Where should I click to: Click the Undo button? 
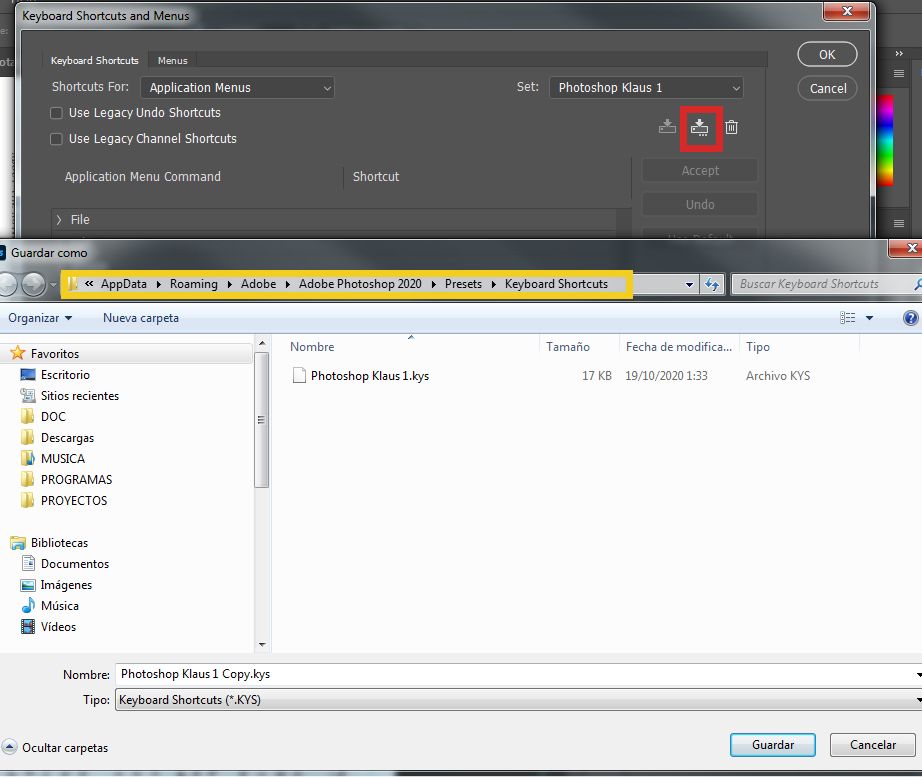pyautogui.click(x=700, y=205)
